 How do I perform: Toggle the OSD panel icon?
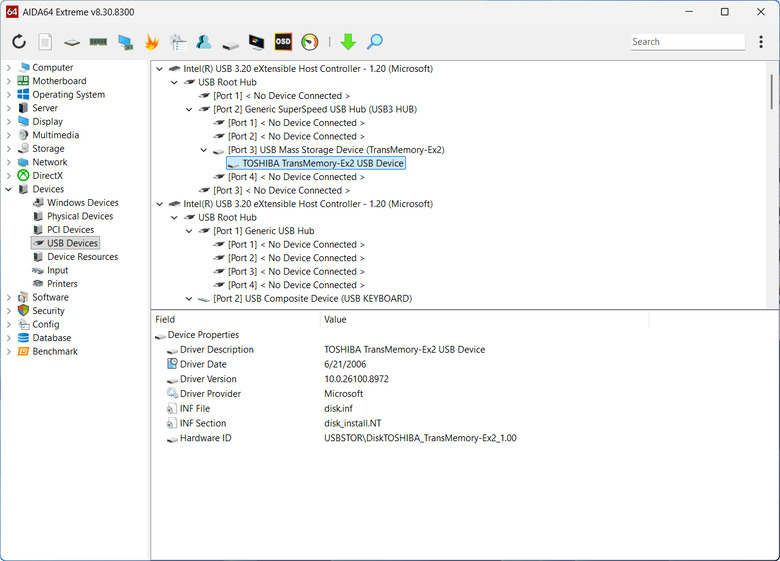[283, 42]
